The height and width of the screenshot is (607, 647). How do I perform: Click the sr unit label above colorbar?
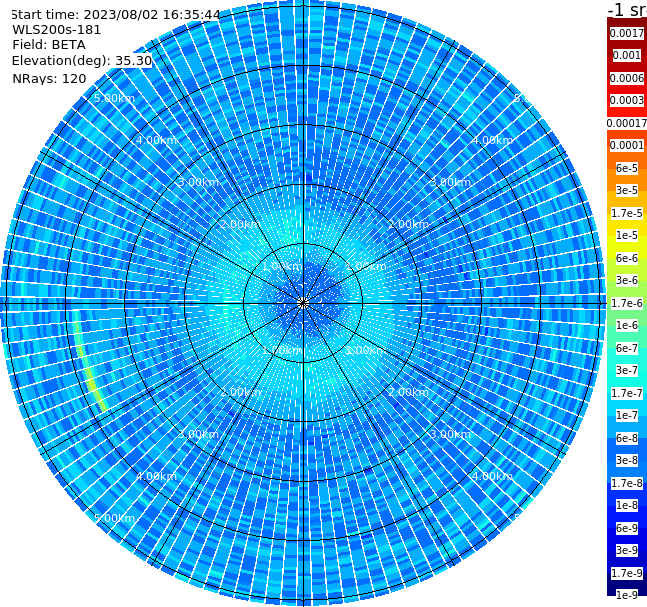pyautogui.click(x=627, y=9)
